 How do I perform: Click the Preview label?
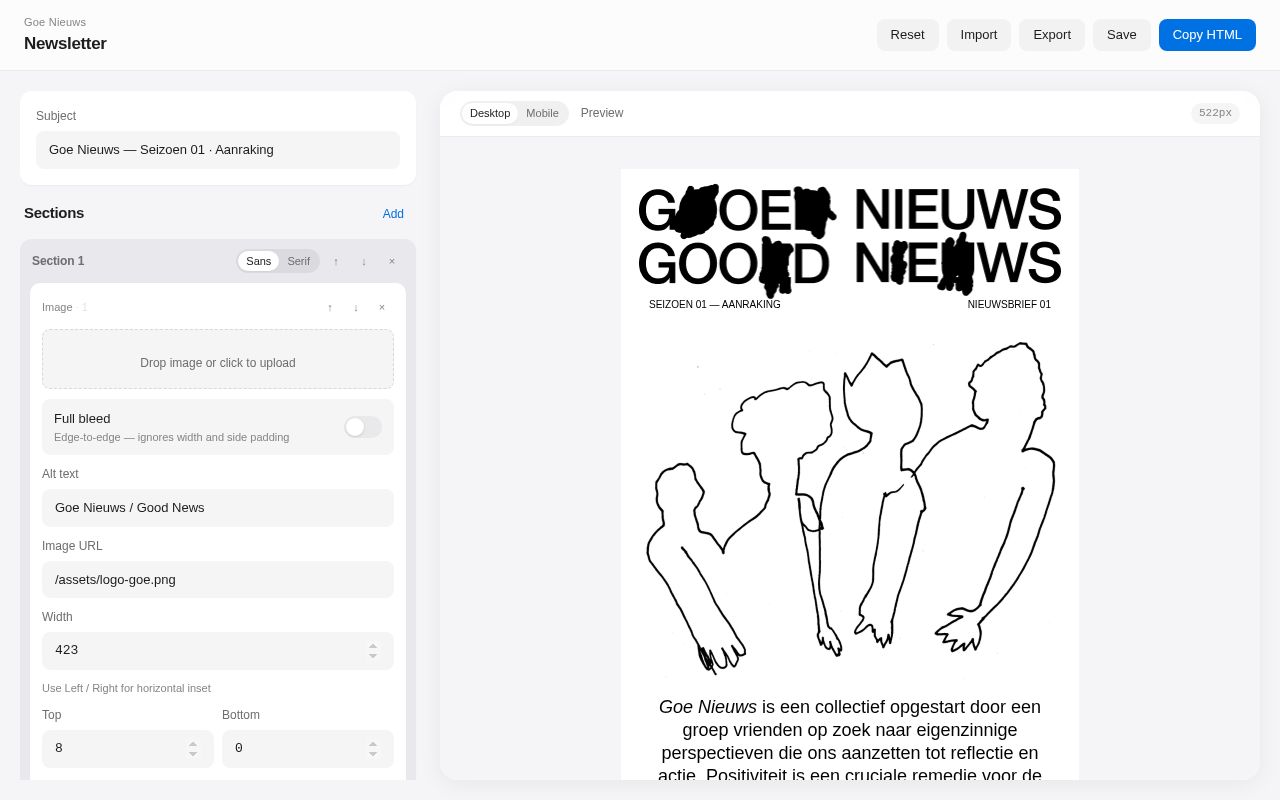pos(602,113)
